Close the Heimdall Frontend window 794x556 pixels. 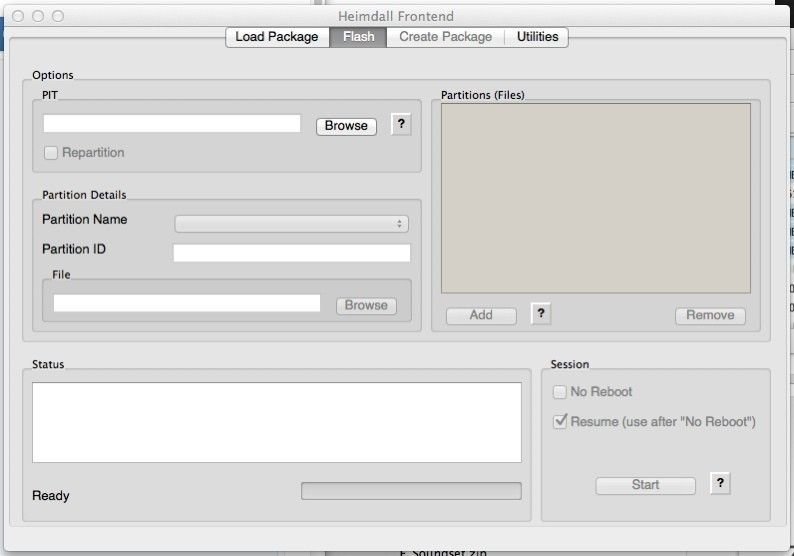point(18,16)
